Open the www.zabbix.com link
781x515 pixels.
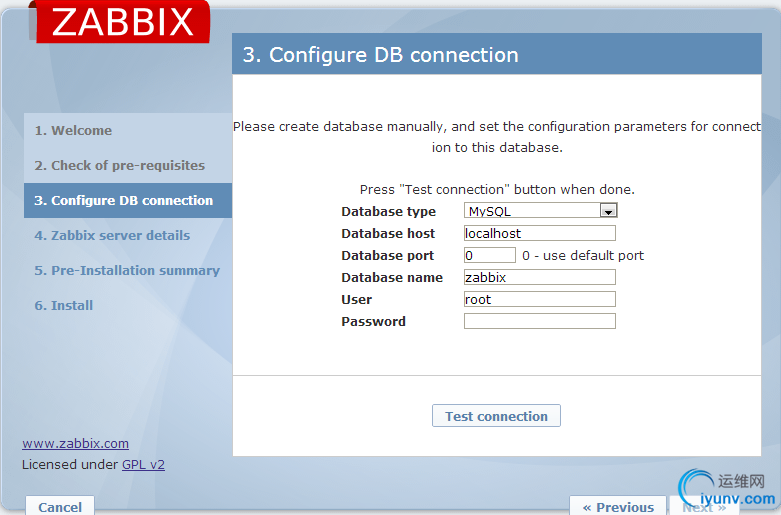point(75,443)
